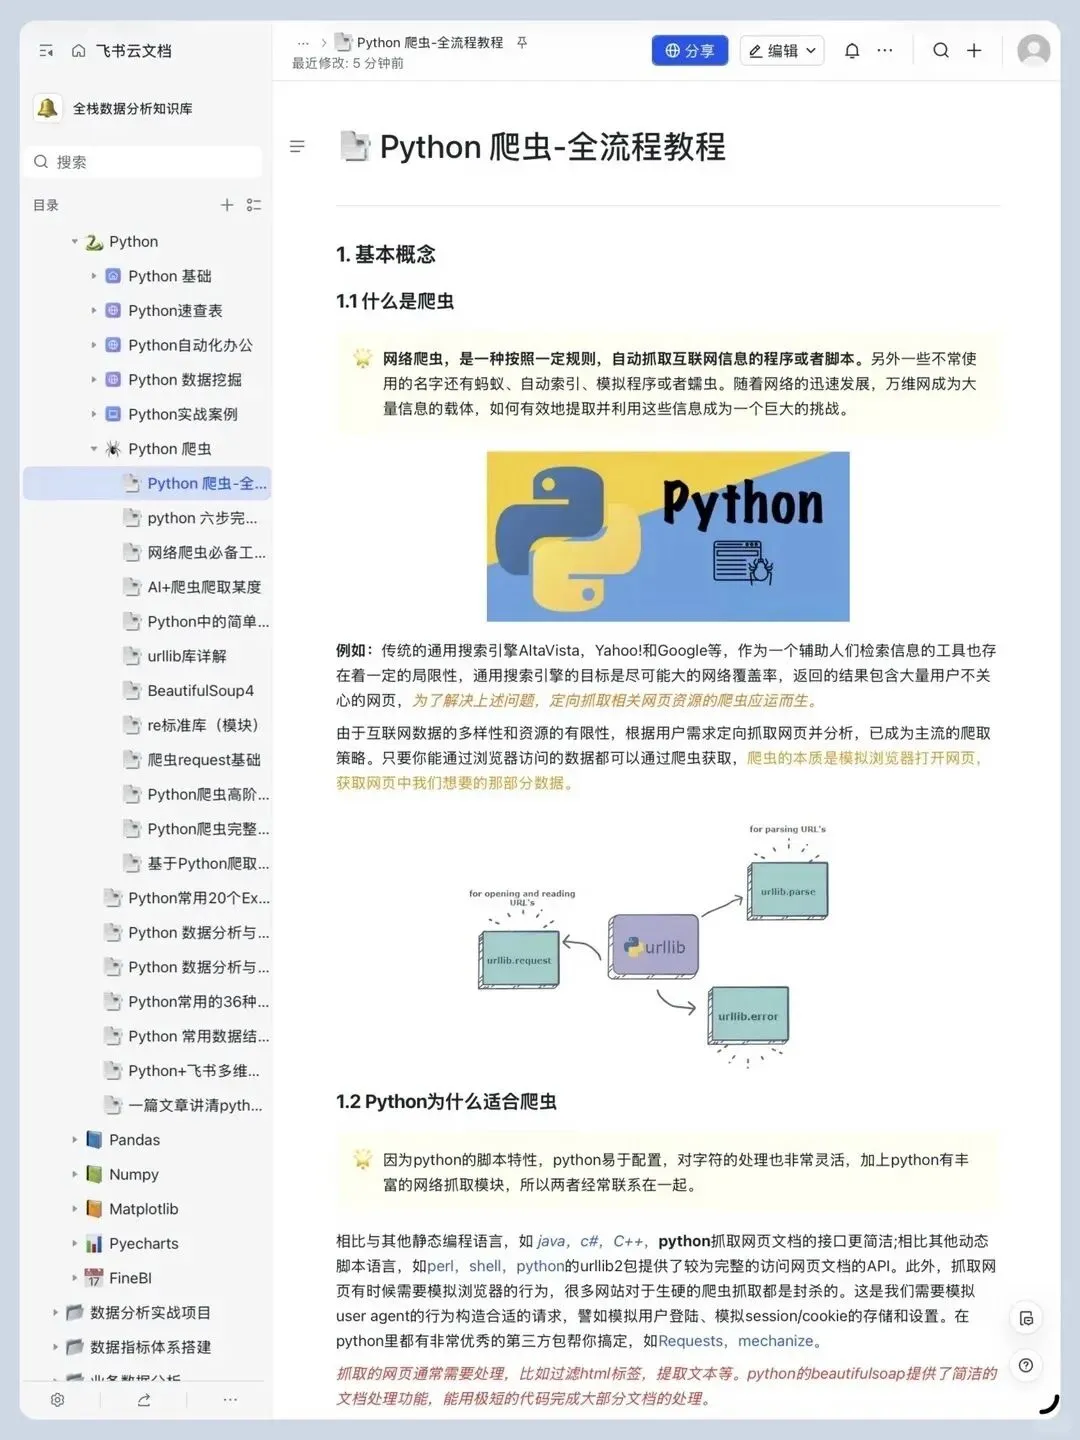Click heading 1.2 Python为什么适合爬虫
Screen dimensions: 1080x1440
coord(446,1102)
